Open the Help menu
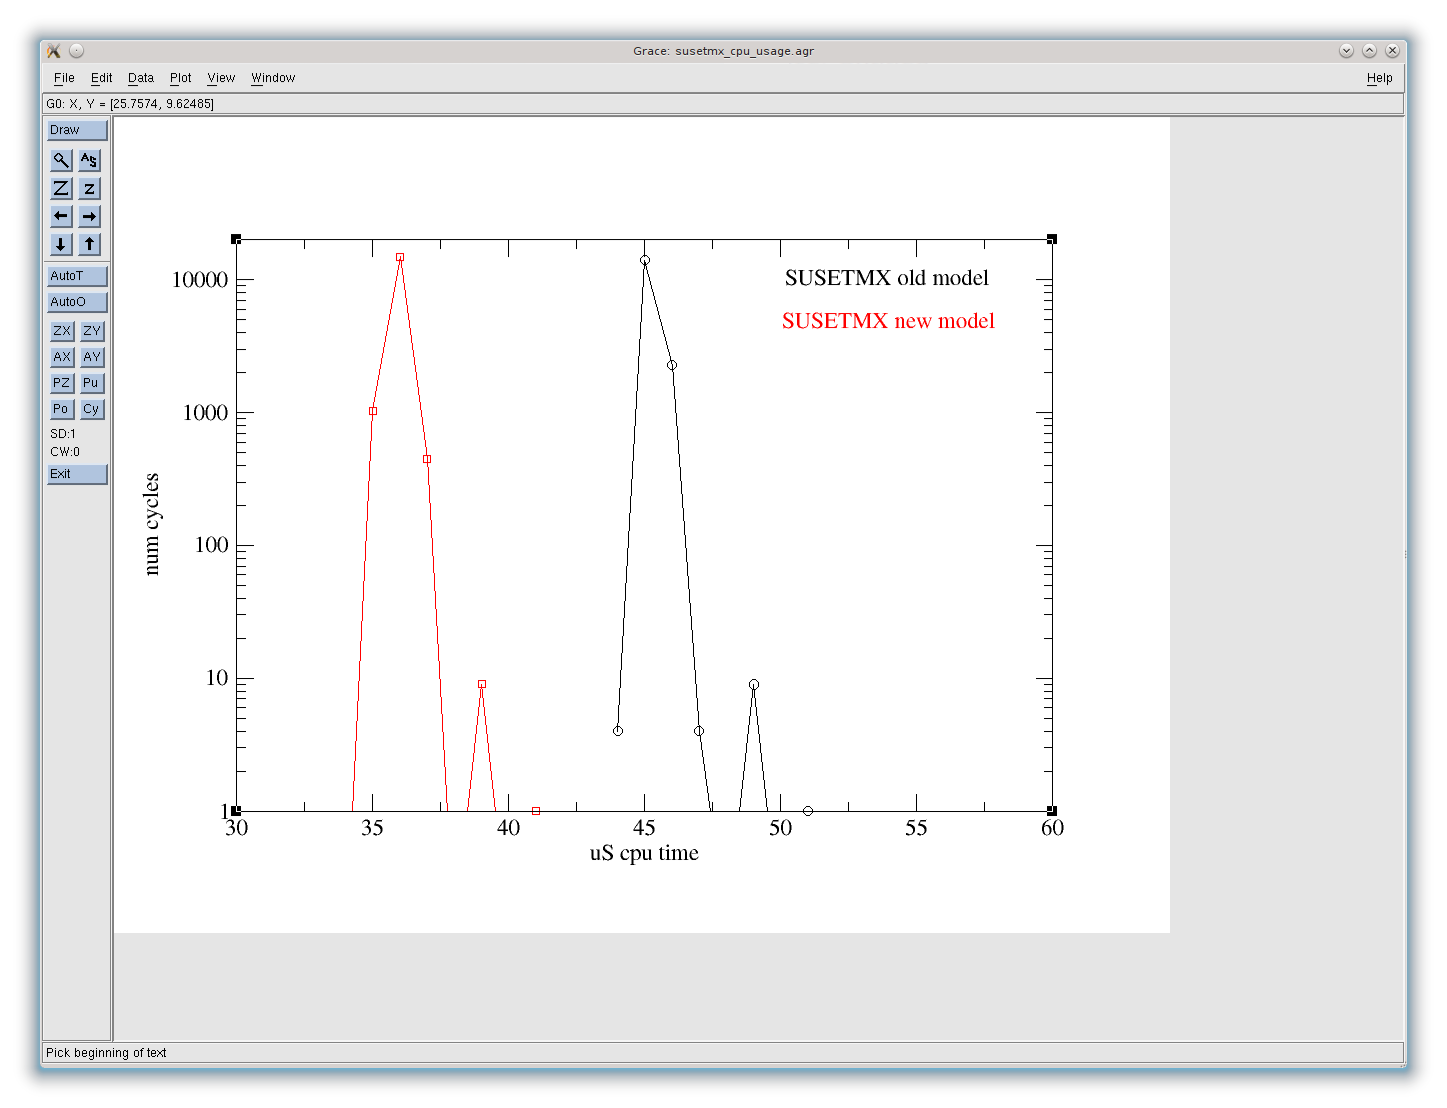 (1379, 78)
